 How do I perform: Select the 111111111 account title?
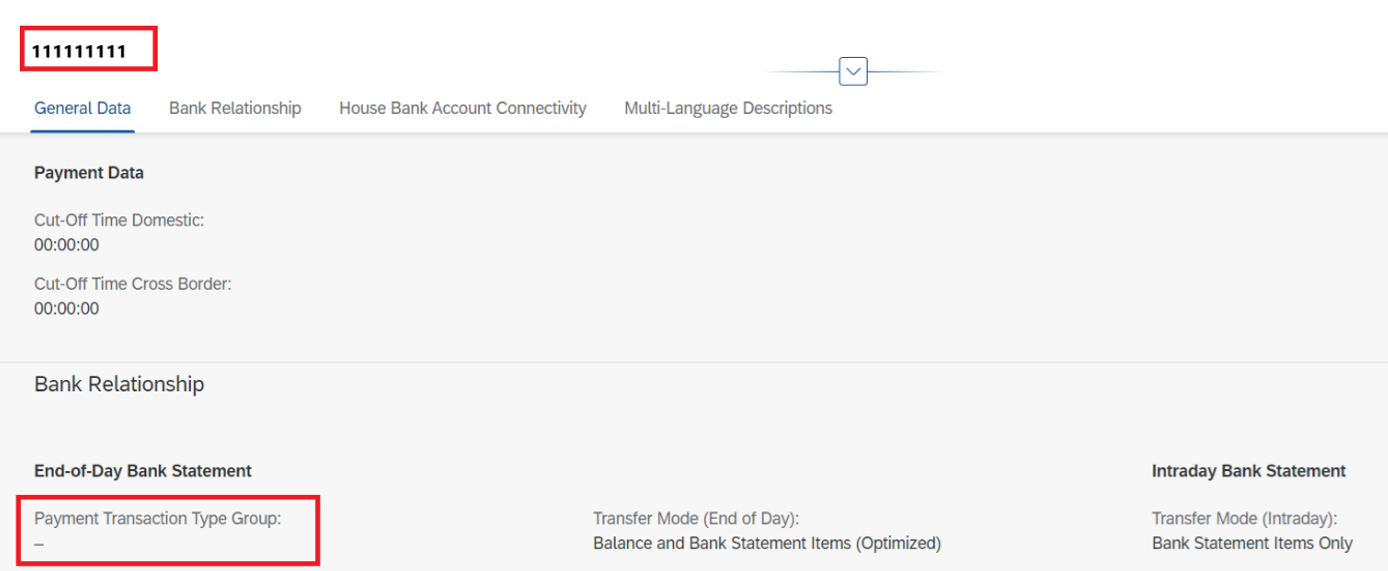tap(79, 51)
